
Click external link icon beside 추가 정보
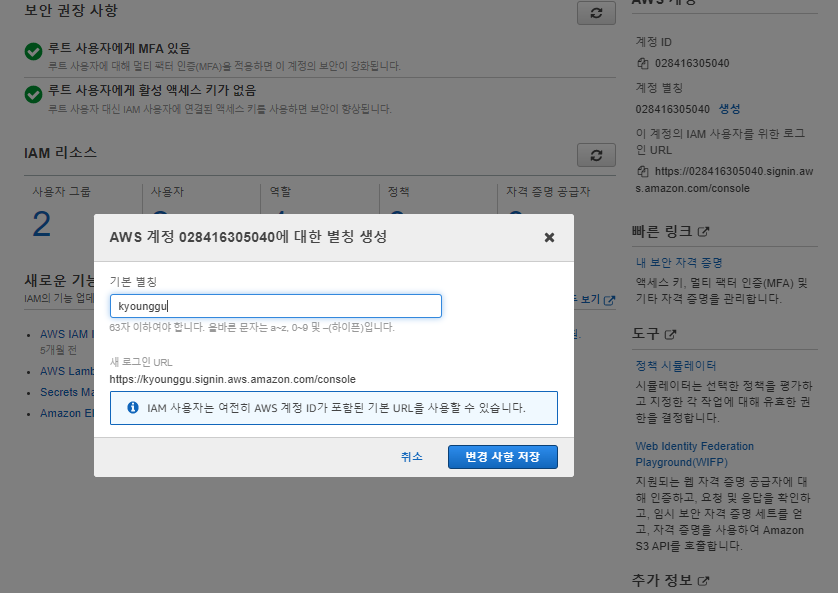(703, 581)
